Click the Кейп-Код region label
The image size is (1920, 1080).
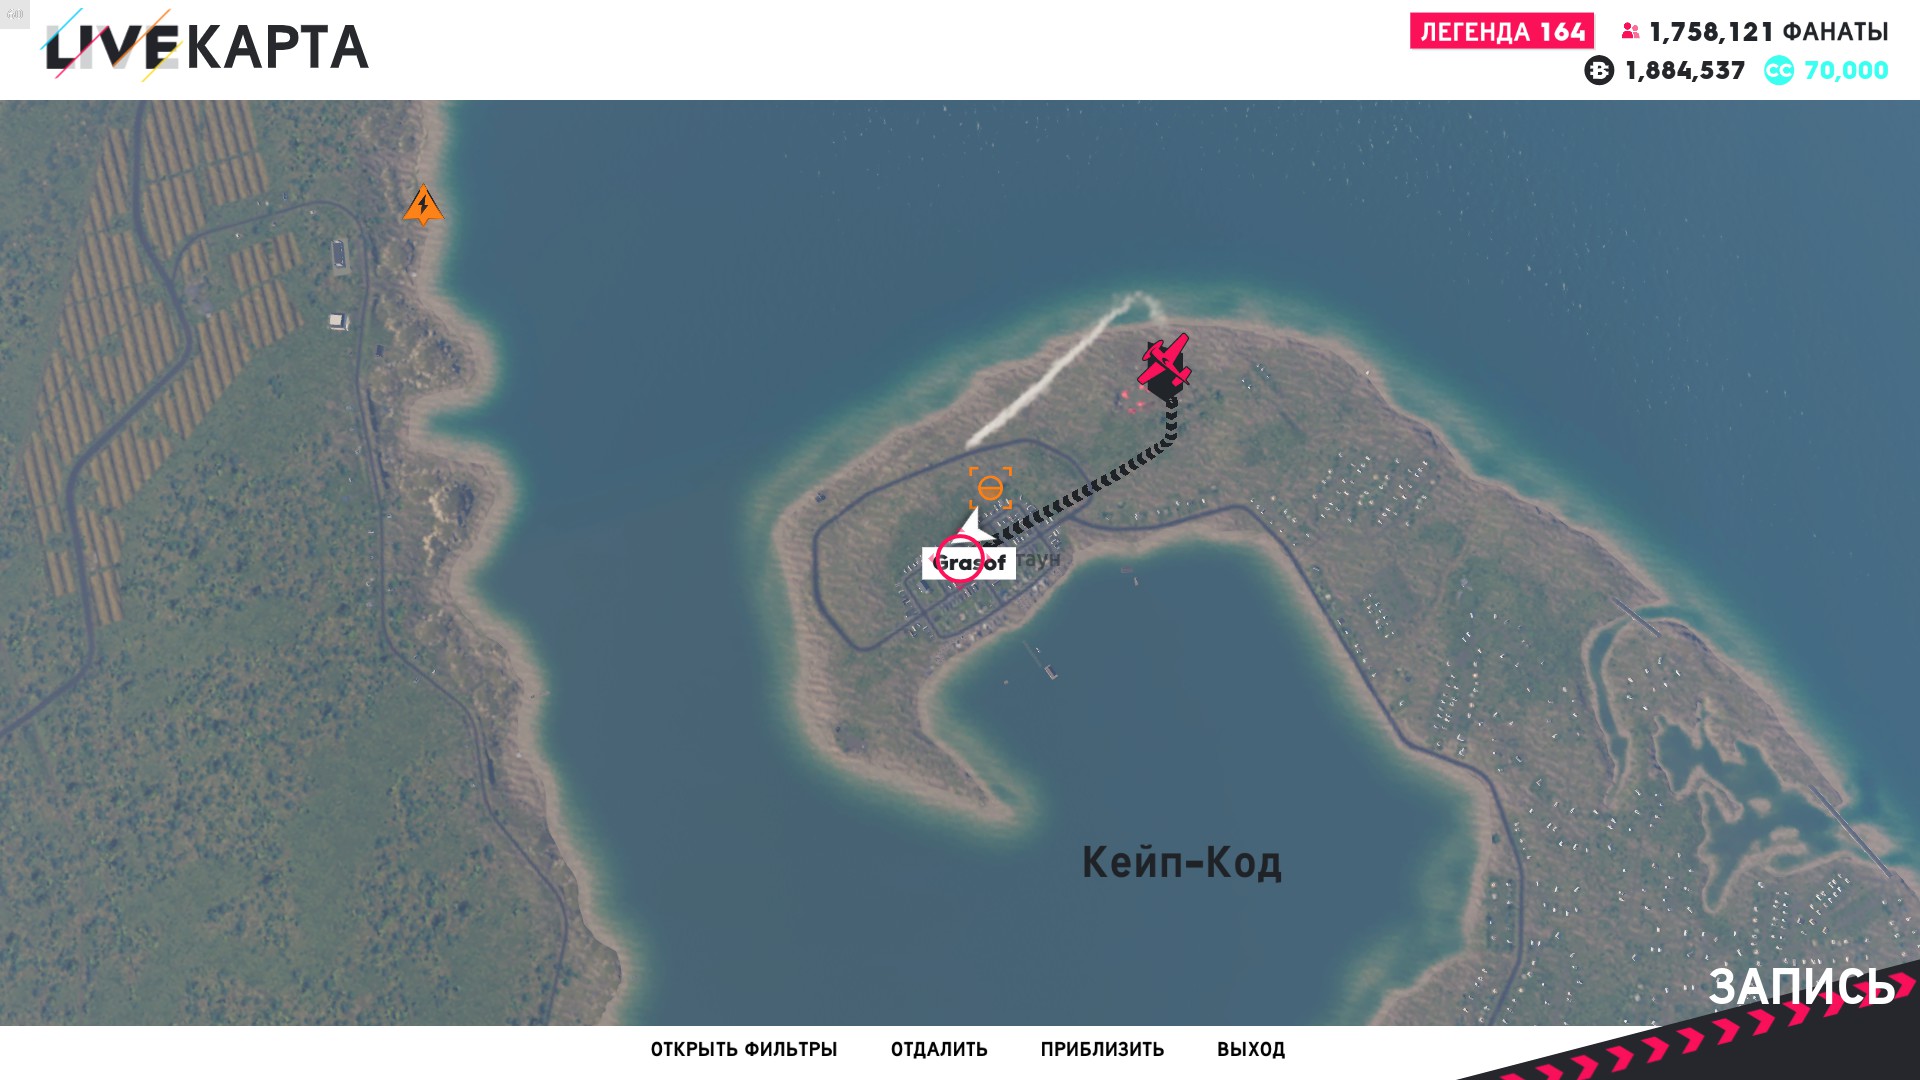[x=1181, y=862]
